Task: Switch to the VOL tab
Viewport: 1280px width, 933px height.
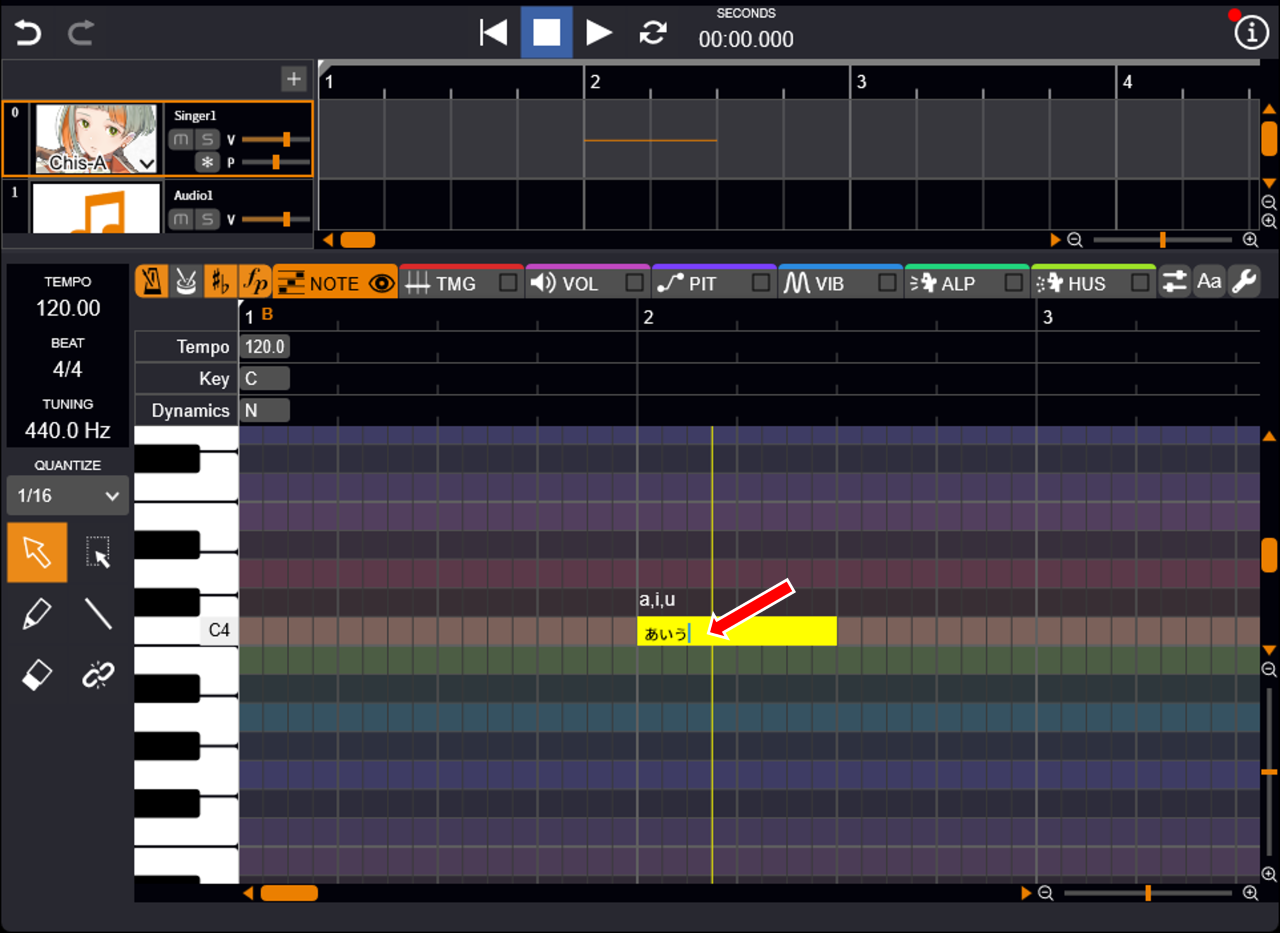Action: pyautogui.click(x=576, y=284)
